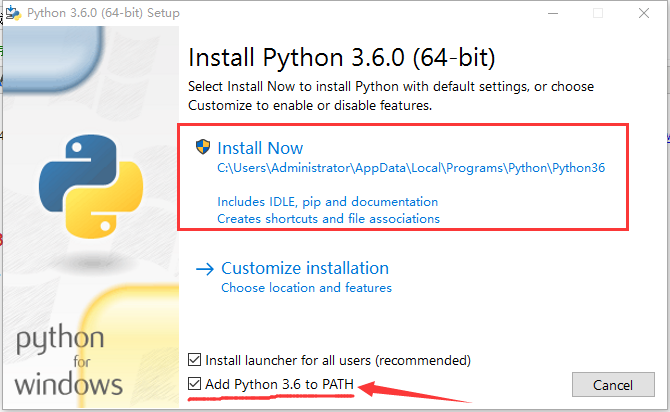Click the Install Now heading
The image size is (670, 412).
[260, 148]
